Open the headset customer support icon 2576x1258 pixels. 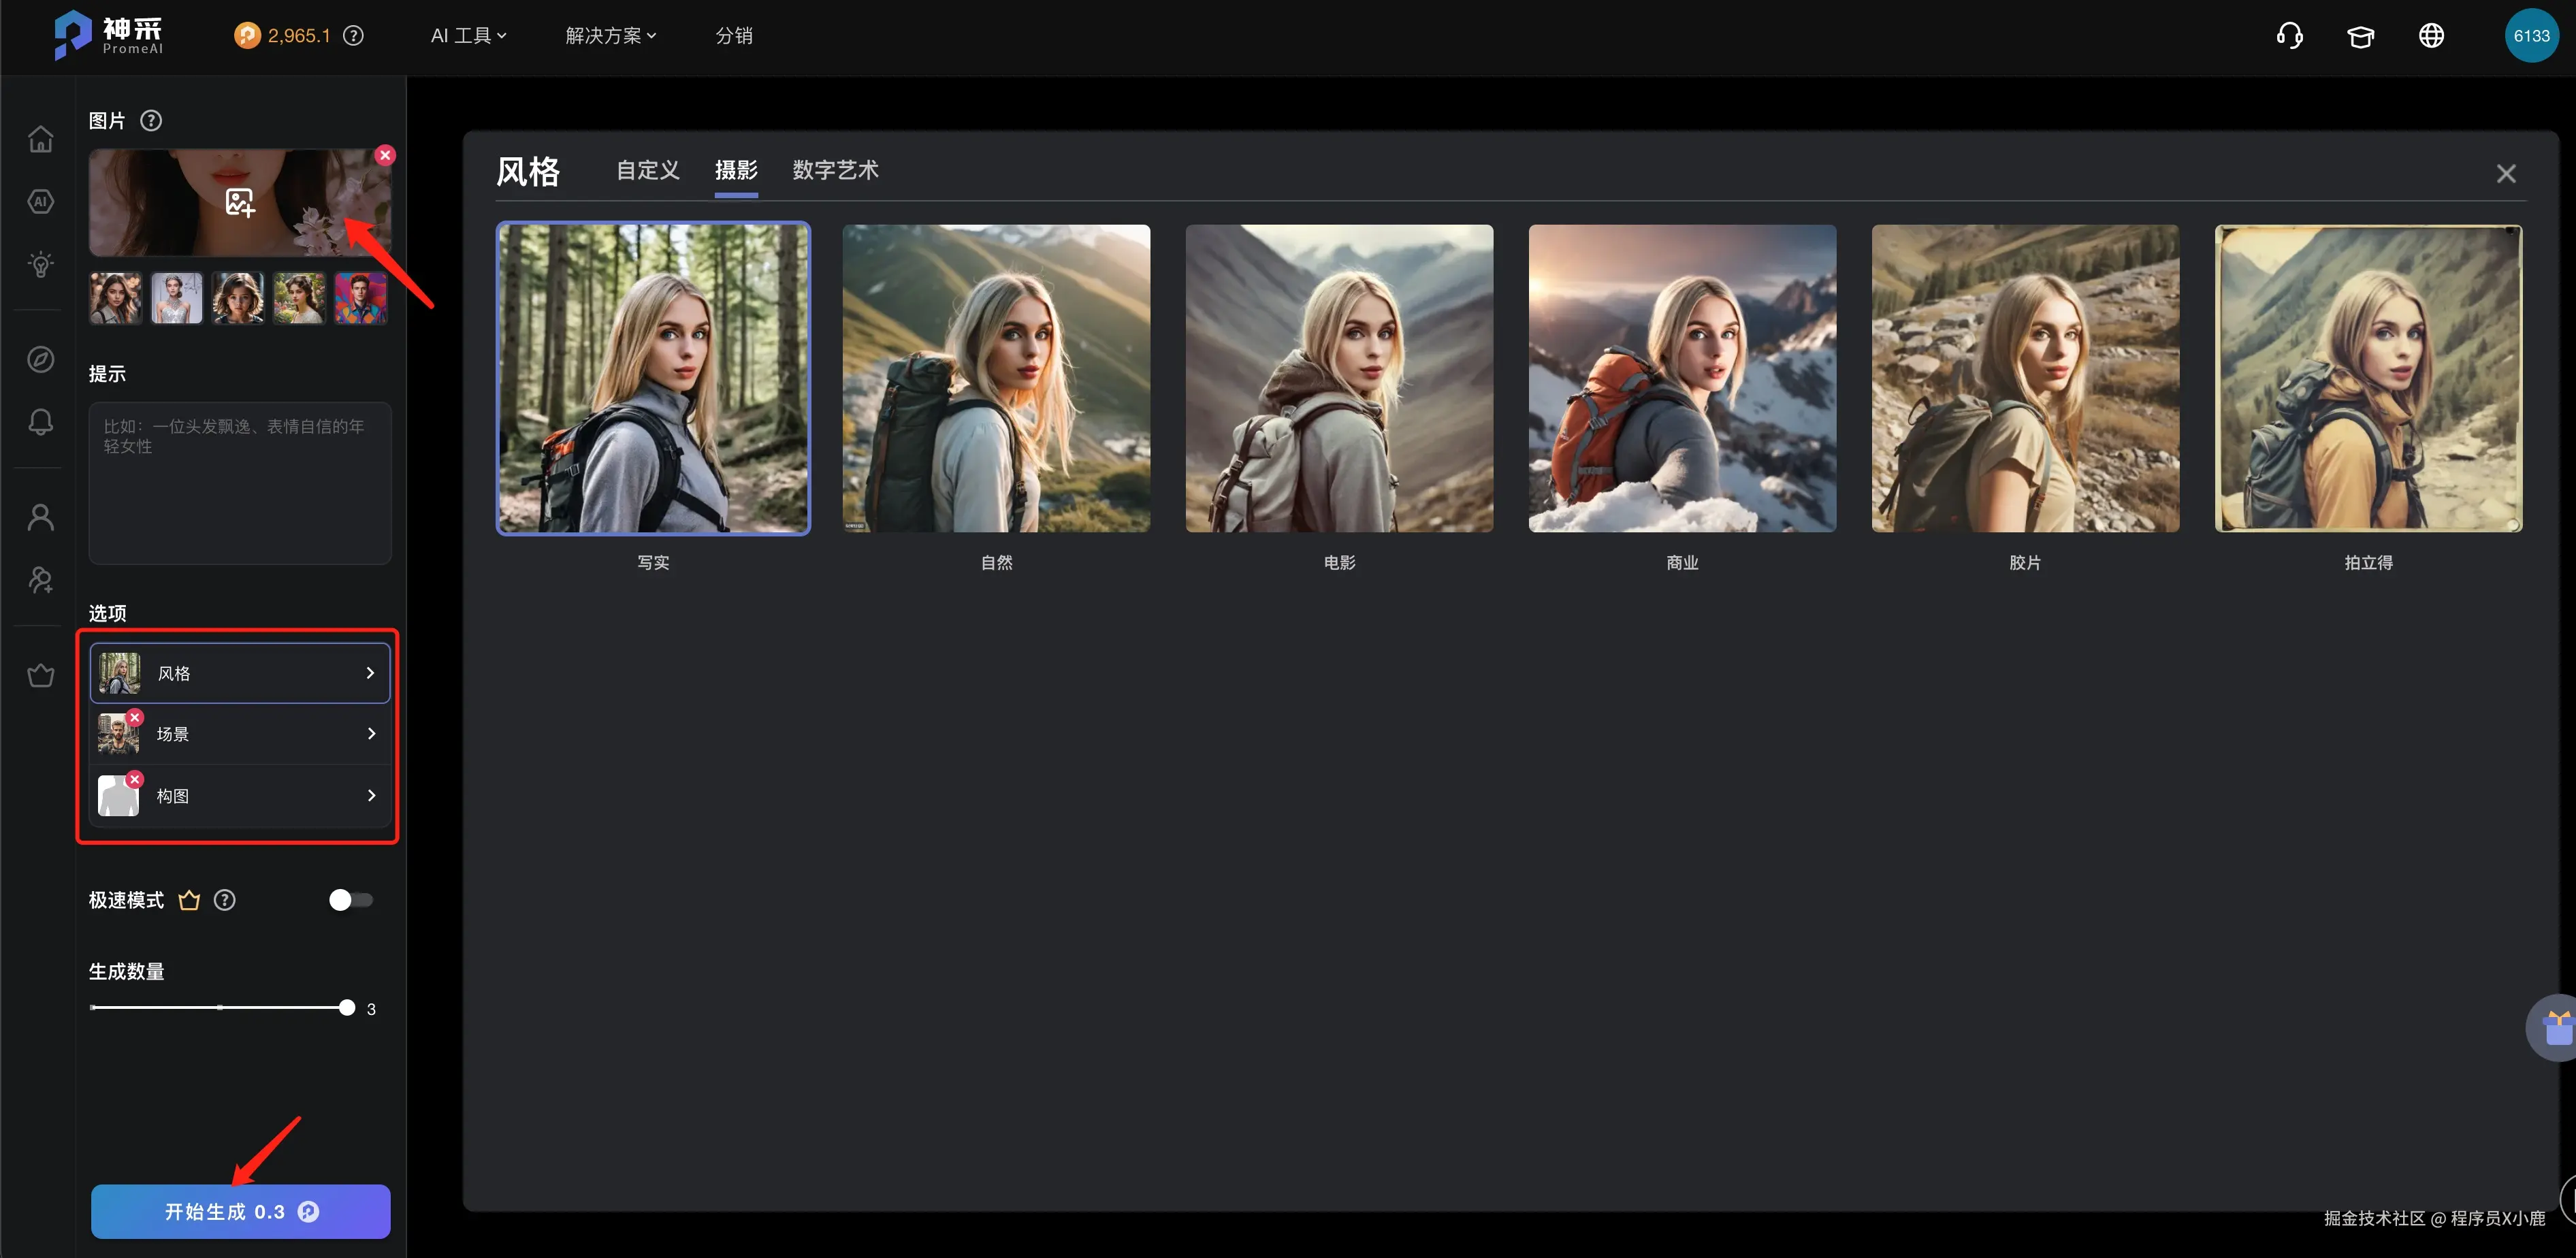pyautogui.click(x=2289, y=36)
